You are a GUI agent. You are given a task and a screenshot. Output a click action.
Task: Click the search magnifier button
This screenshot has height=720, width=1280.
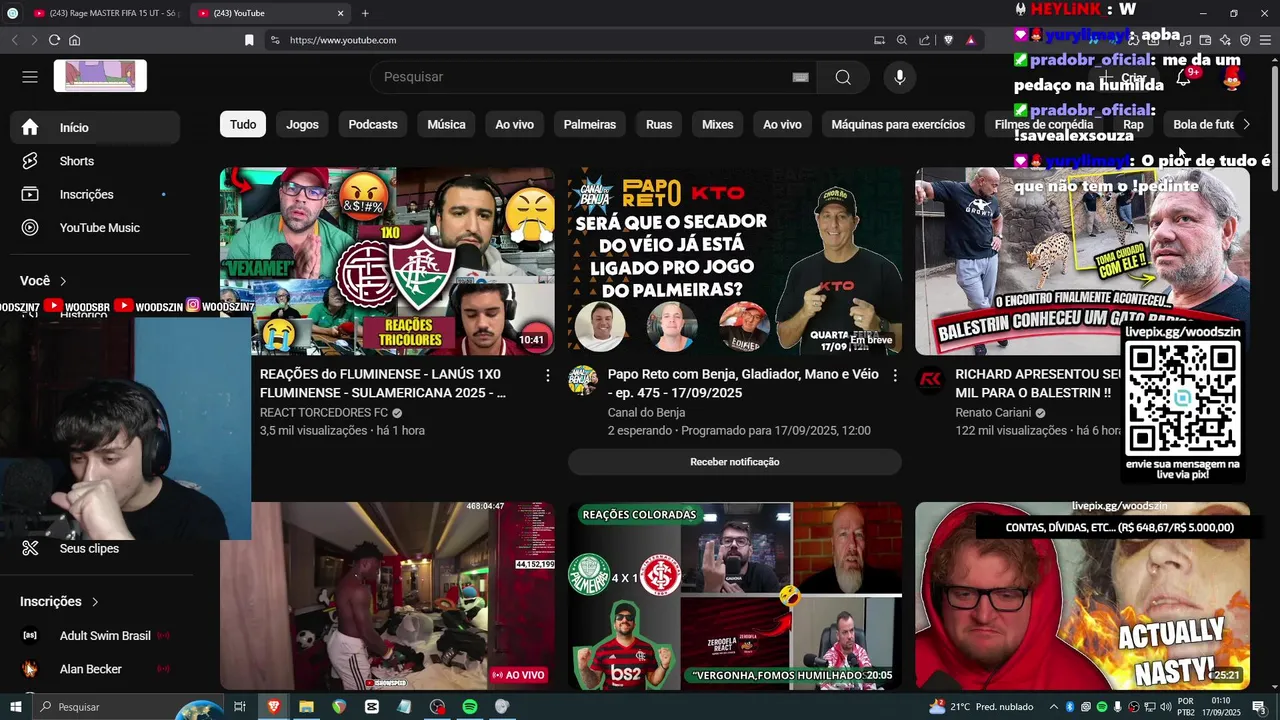(x=843, y=77)
